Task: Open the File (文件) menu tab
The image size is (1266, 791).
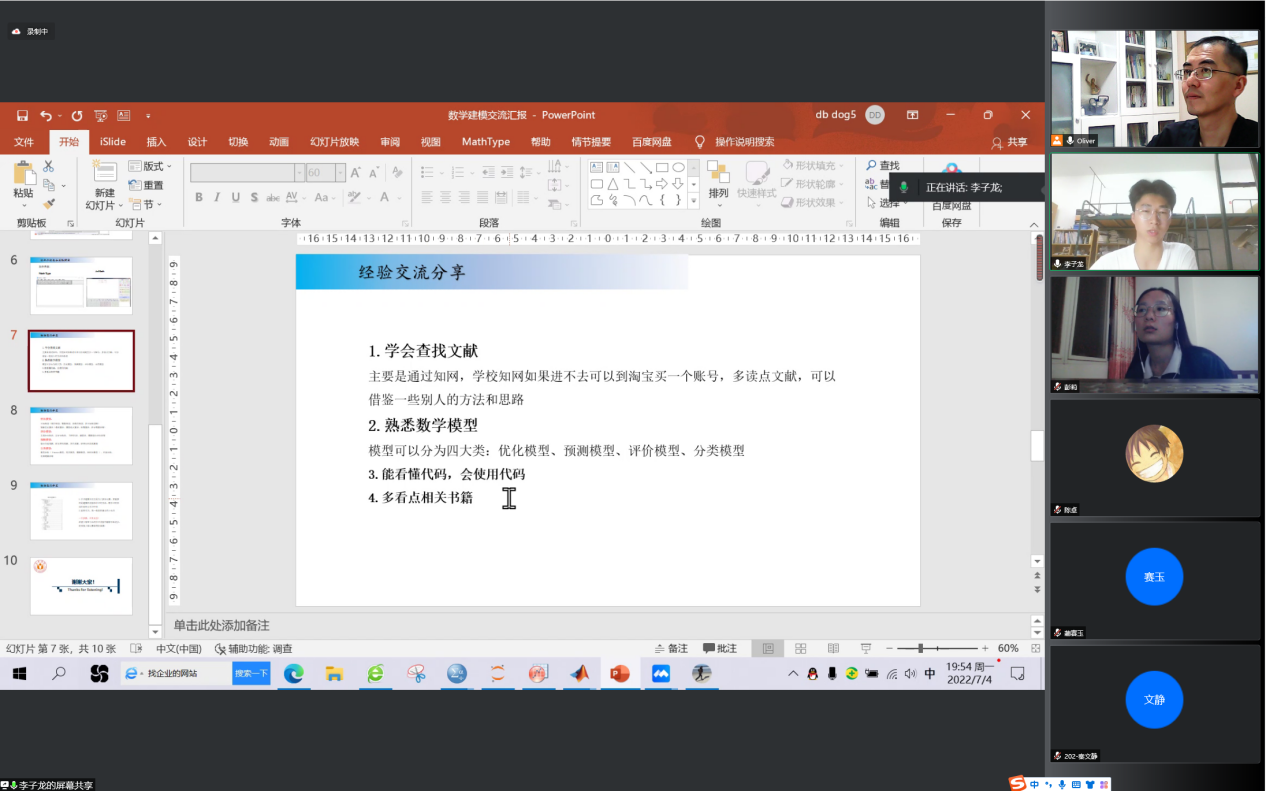Action: click(24, 142)
